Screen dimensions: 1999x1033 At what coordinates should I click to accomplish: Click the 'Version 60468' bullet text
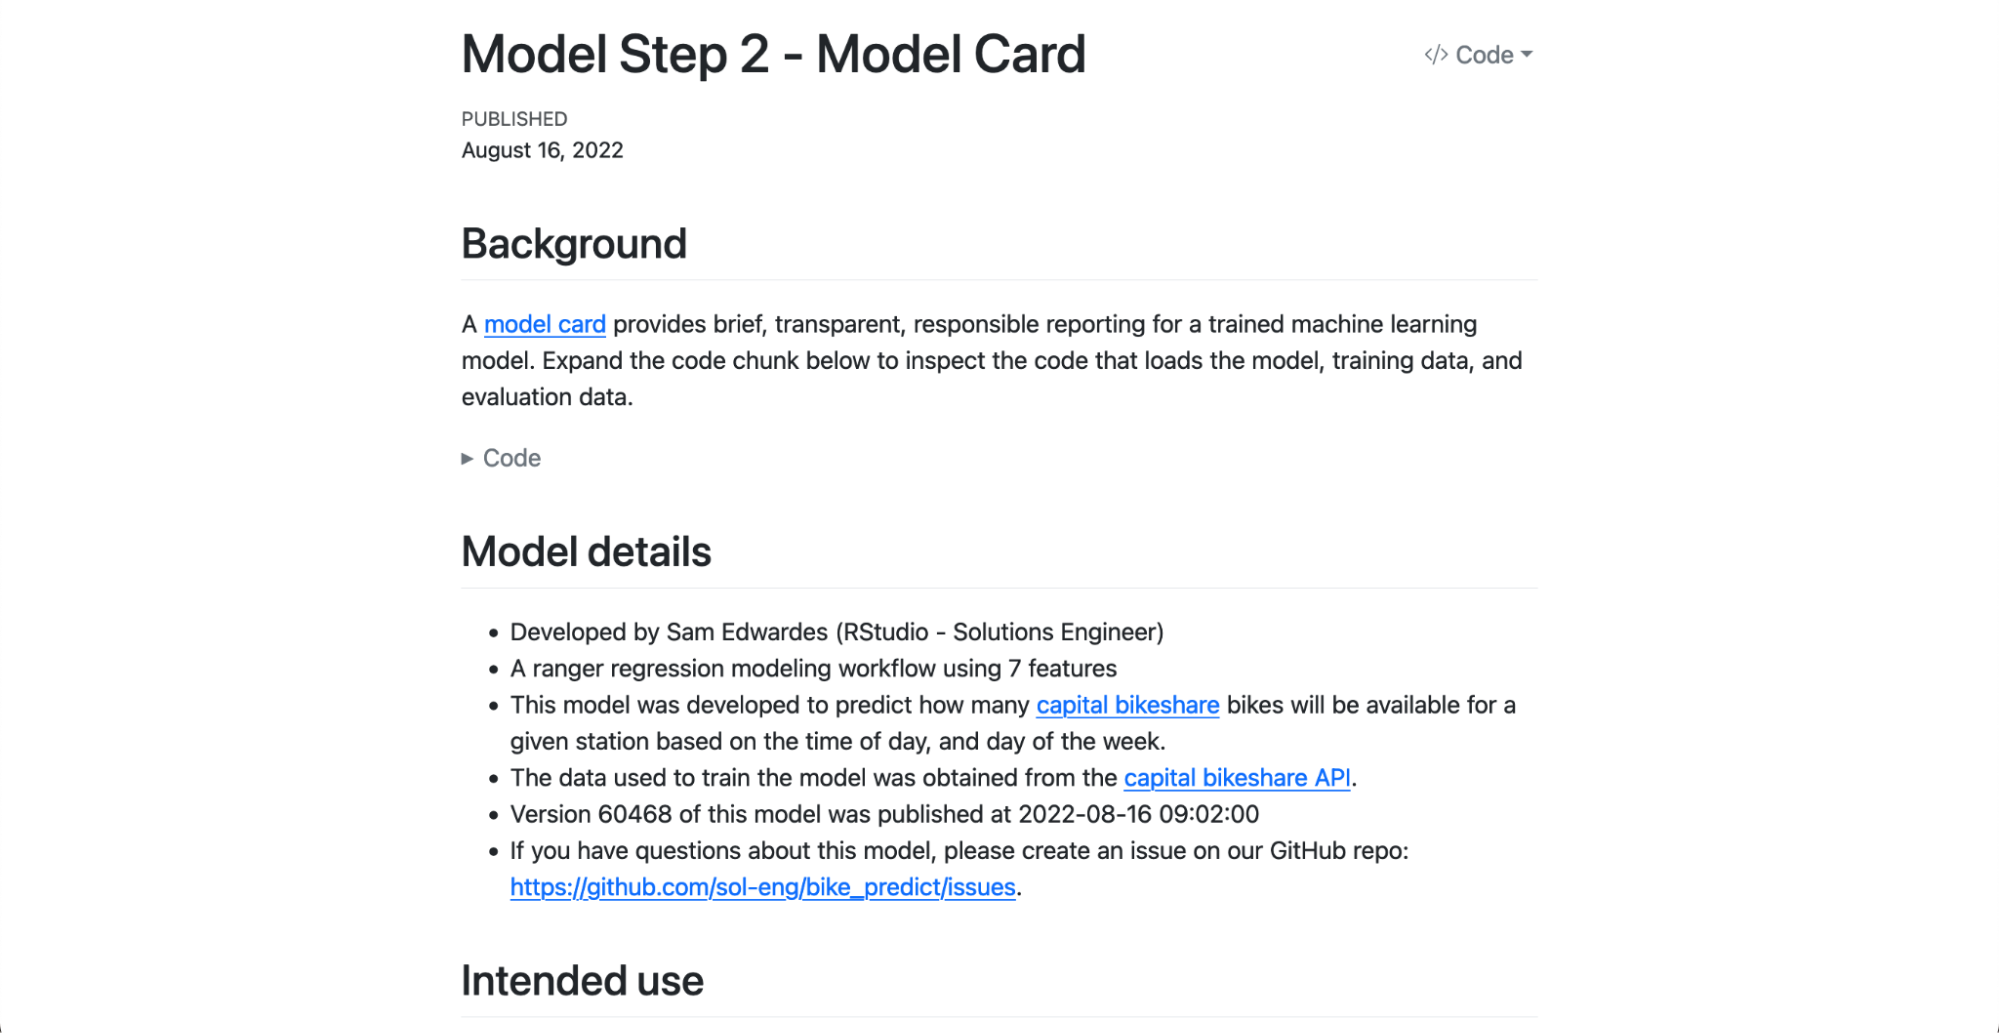point(884,814)
